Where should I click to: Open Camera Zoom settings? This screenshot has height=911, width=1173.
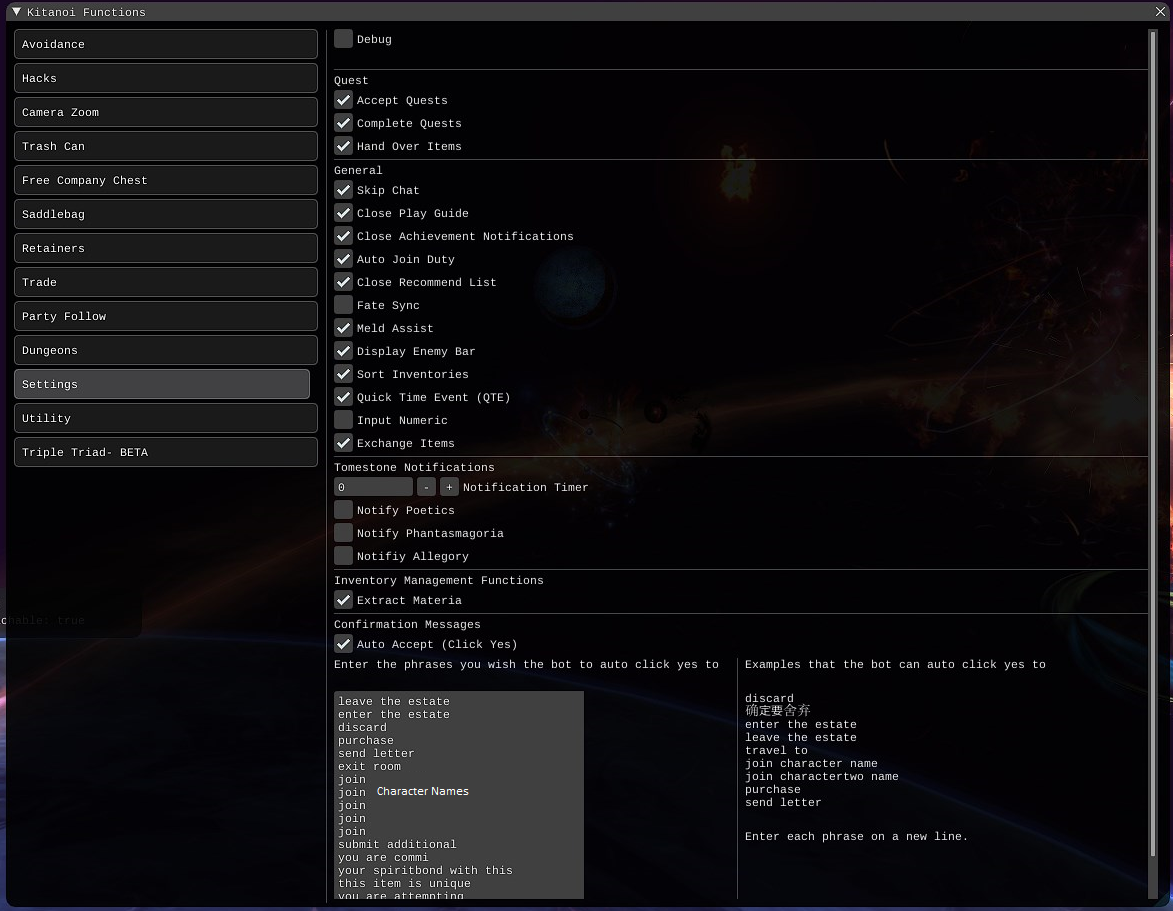(x=165, y=112)
